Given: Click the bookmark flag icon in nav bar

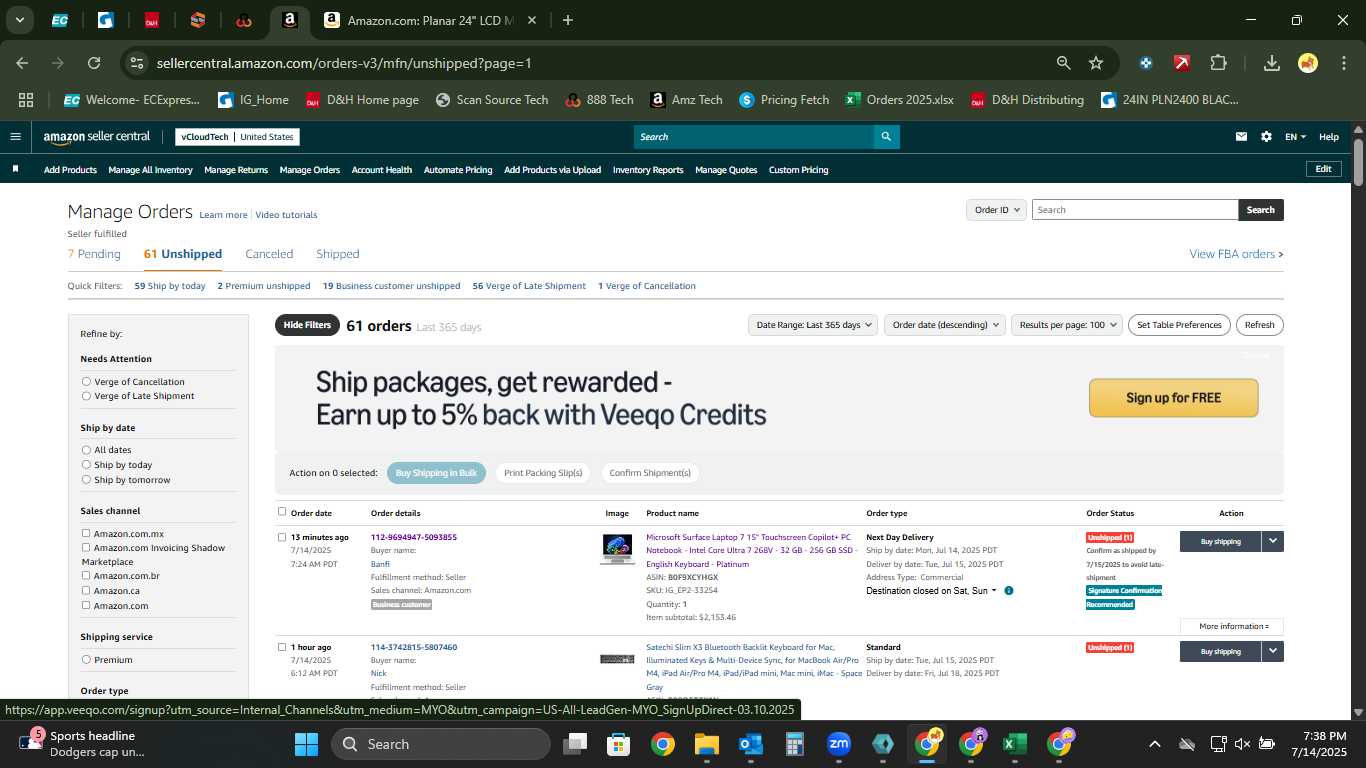Looking at the screenshot, I should coord(15,169).
